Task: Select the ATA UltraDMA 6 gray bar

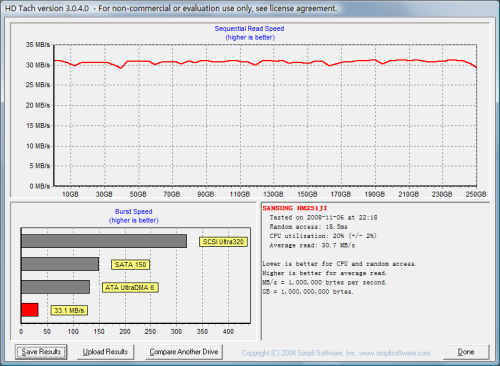Action: pyautogui.click(x=55, y=287)
